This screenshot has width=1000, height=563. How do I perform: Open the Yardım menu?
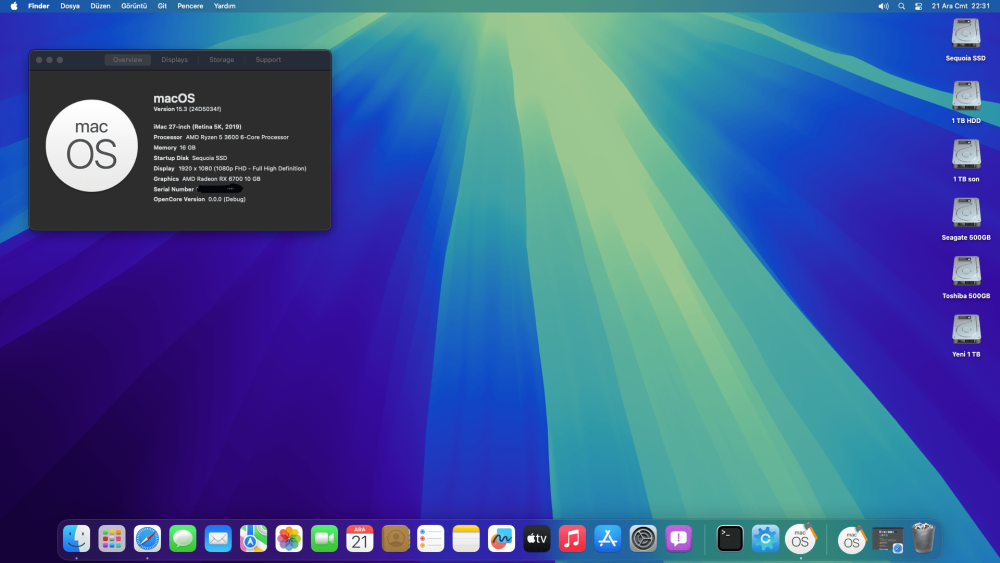pyautogui.click(x=224, y=6)
